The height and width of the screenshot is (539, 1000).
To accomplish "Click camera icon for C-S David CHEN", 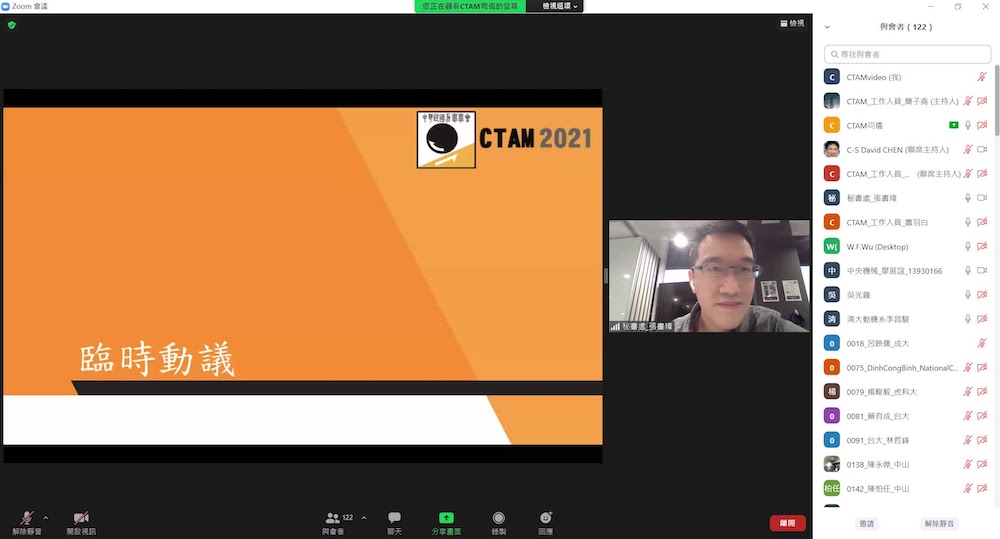I will click(x=982, y=150).
